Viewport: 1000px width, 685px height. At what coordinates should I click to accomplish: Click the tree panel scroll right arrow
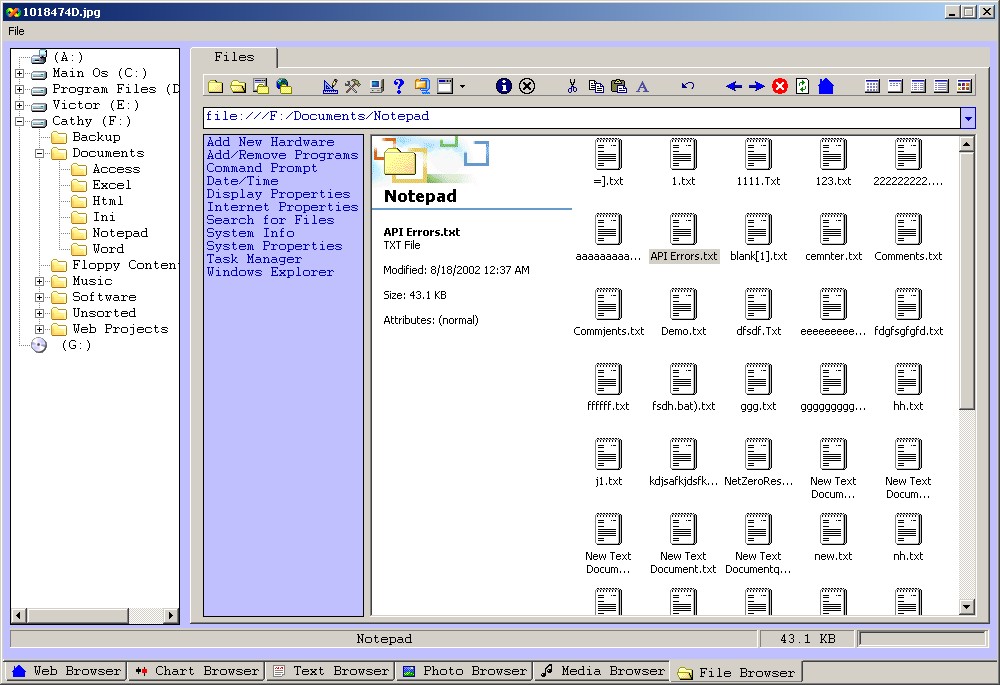(x=170, y=615)
